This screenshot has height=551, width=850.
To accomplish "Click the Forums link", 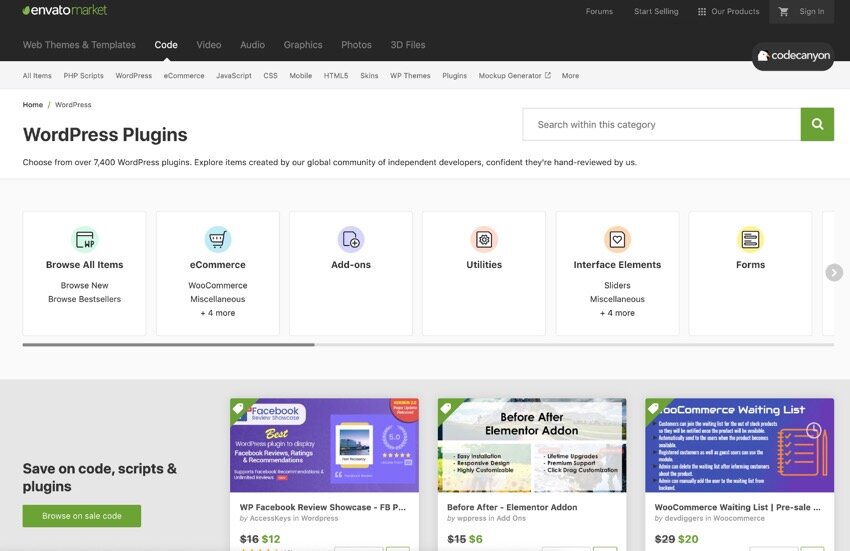I will [x=599, y=11].
